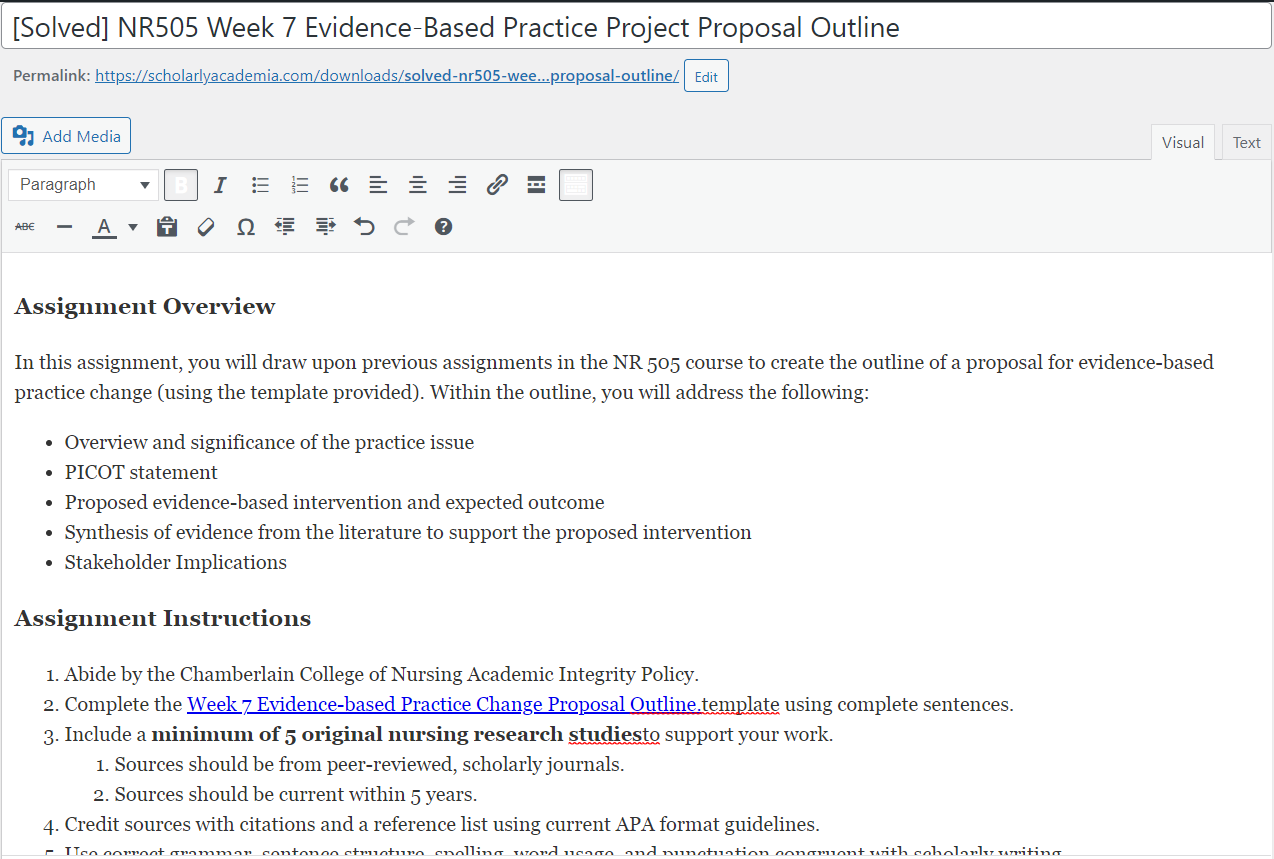This screenshot has width=1274, height=859.
Task: Click into the post title field
Action: (x=636, y=27)
